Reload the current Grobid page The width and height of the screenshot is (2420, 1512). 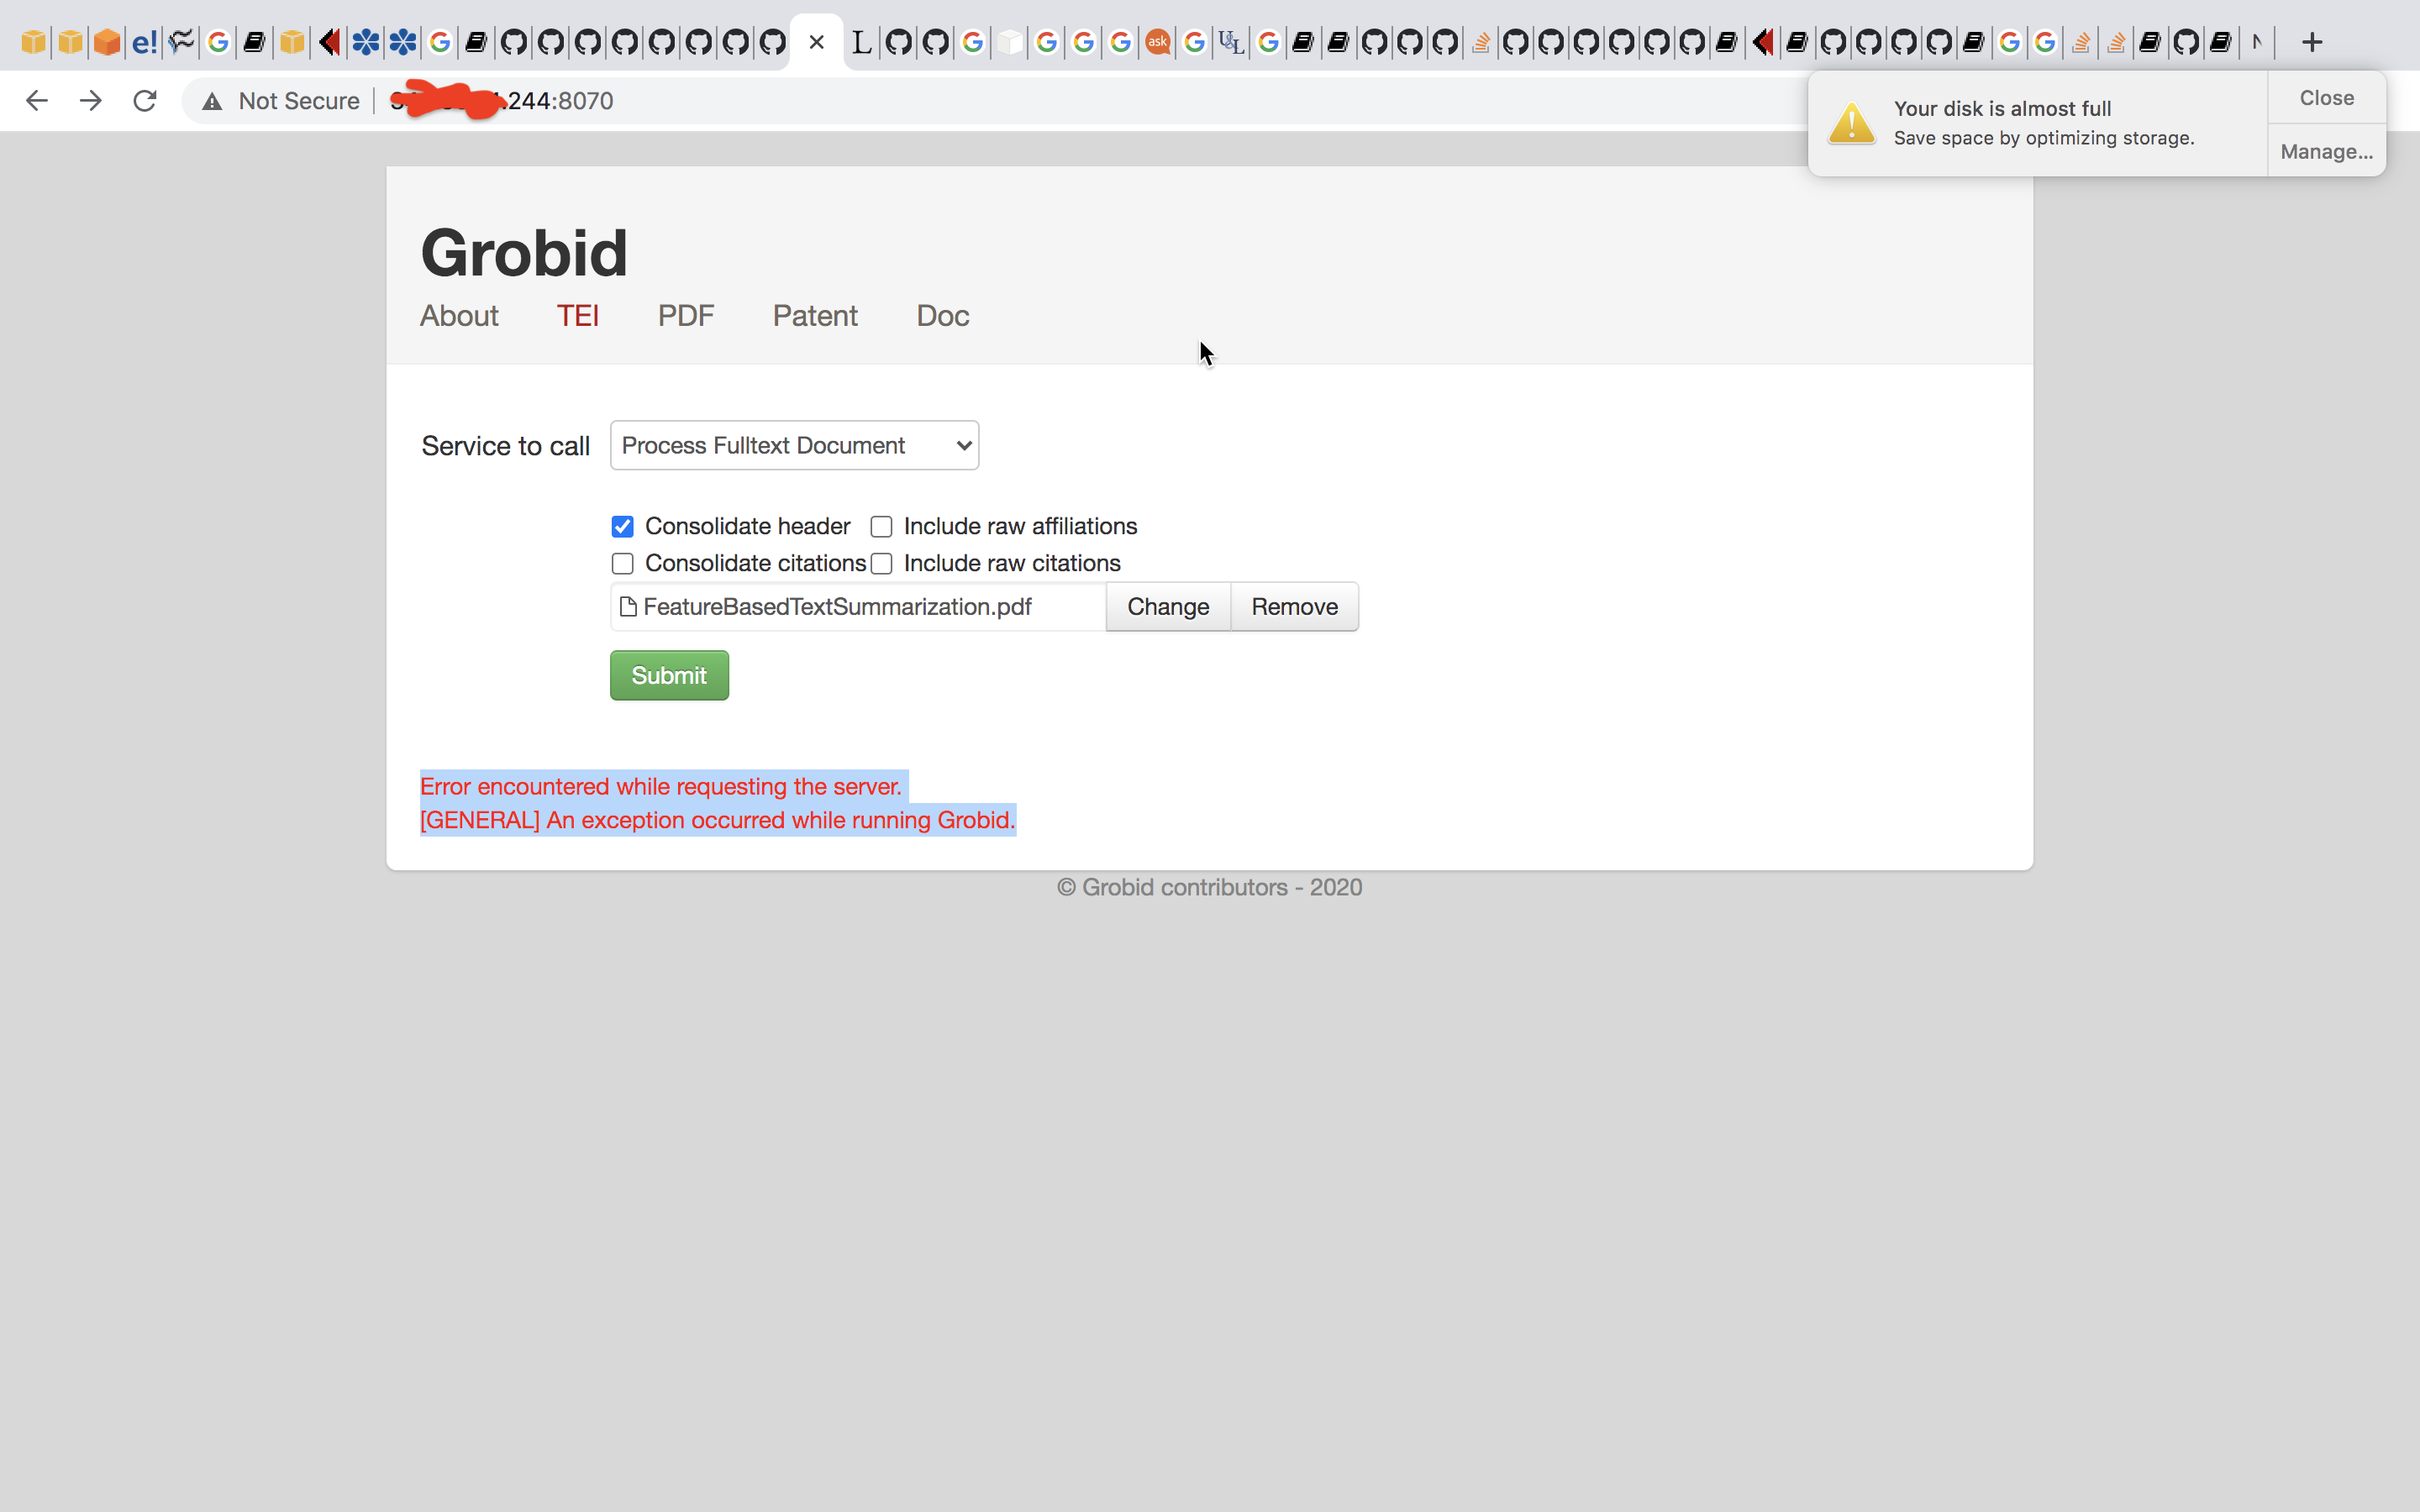click(x=145, y=100)
